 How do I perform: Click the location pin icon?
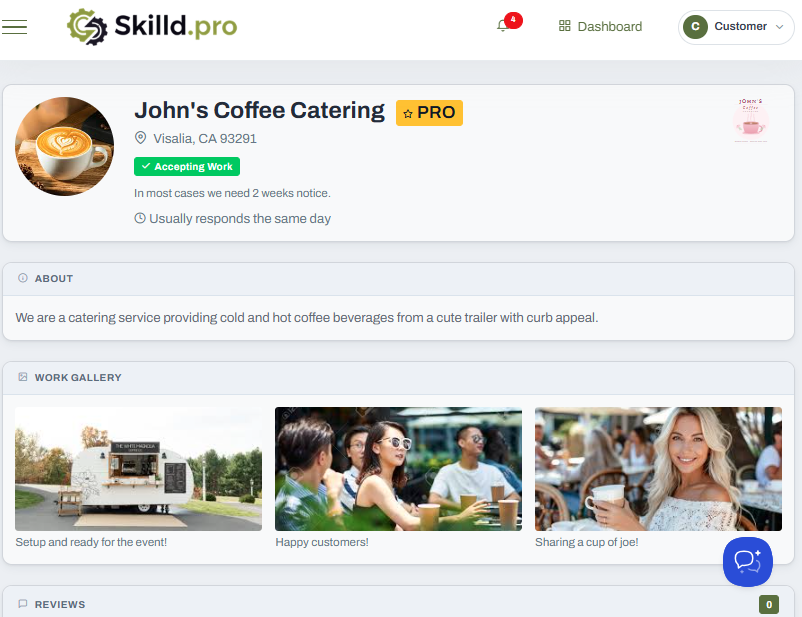pyautogui.click(x=140, y=138)
